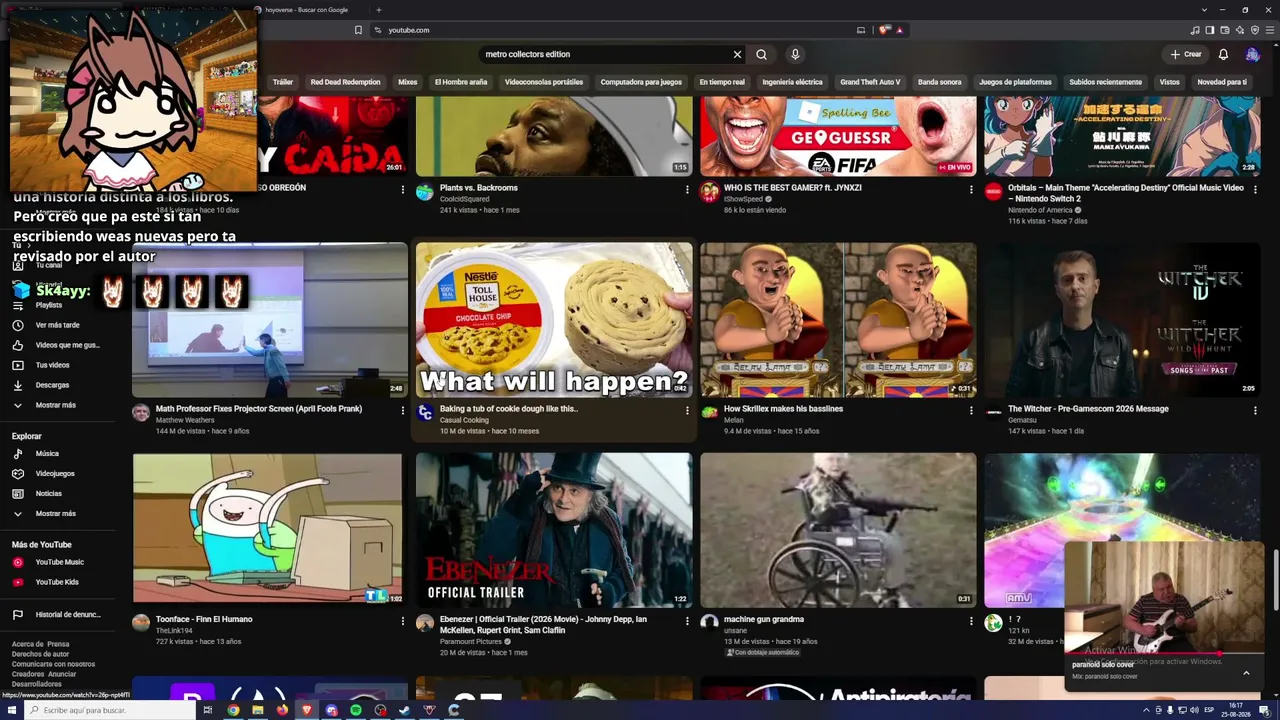1280x720 pixels.
Task: Click the Crear button
Action: click(1186, 54)
